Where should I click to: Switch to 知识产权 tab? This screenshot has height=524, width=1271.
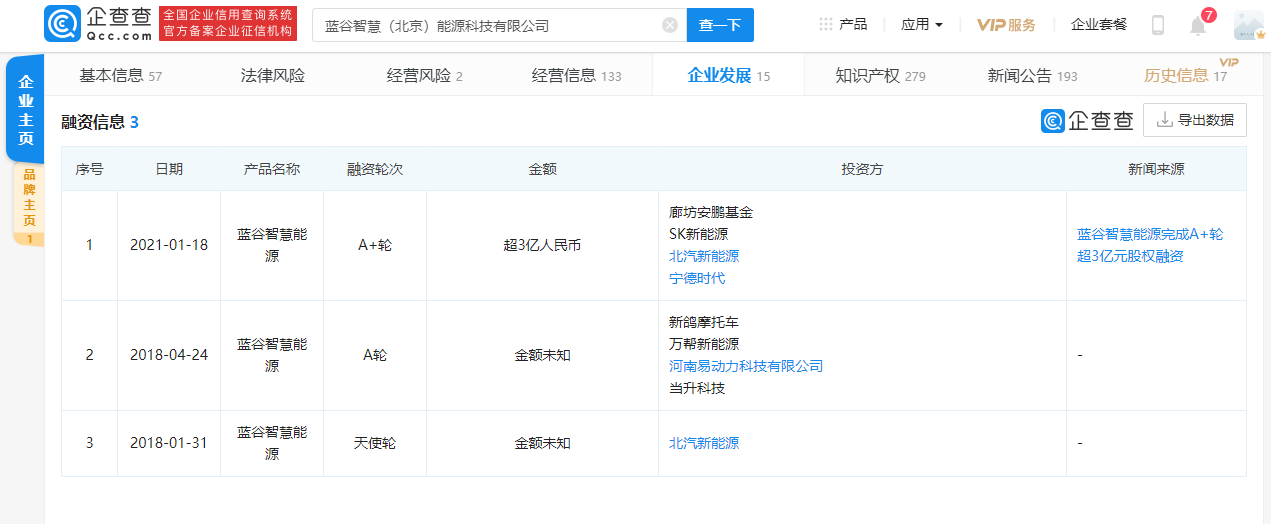tap(880, 75)
